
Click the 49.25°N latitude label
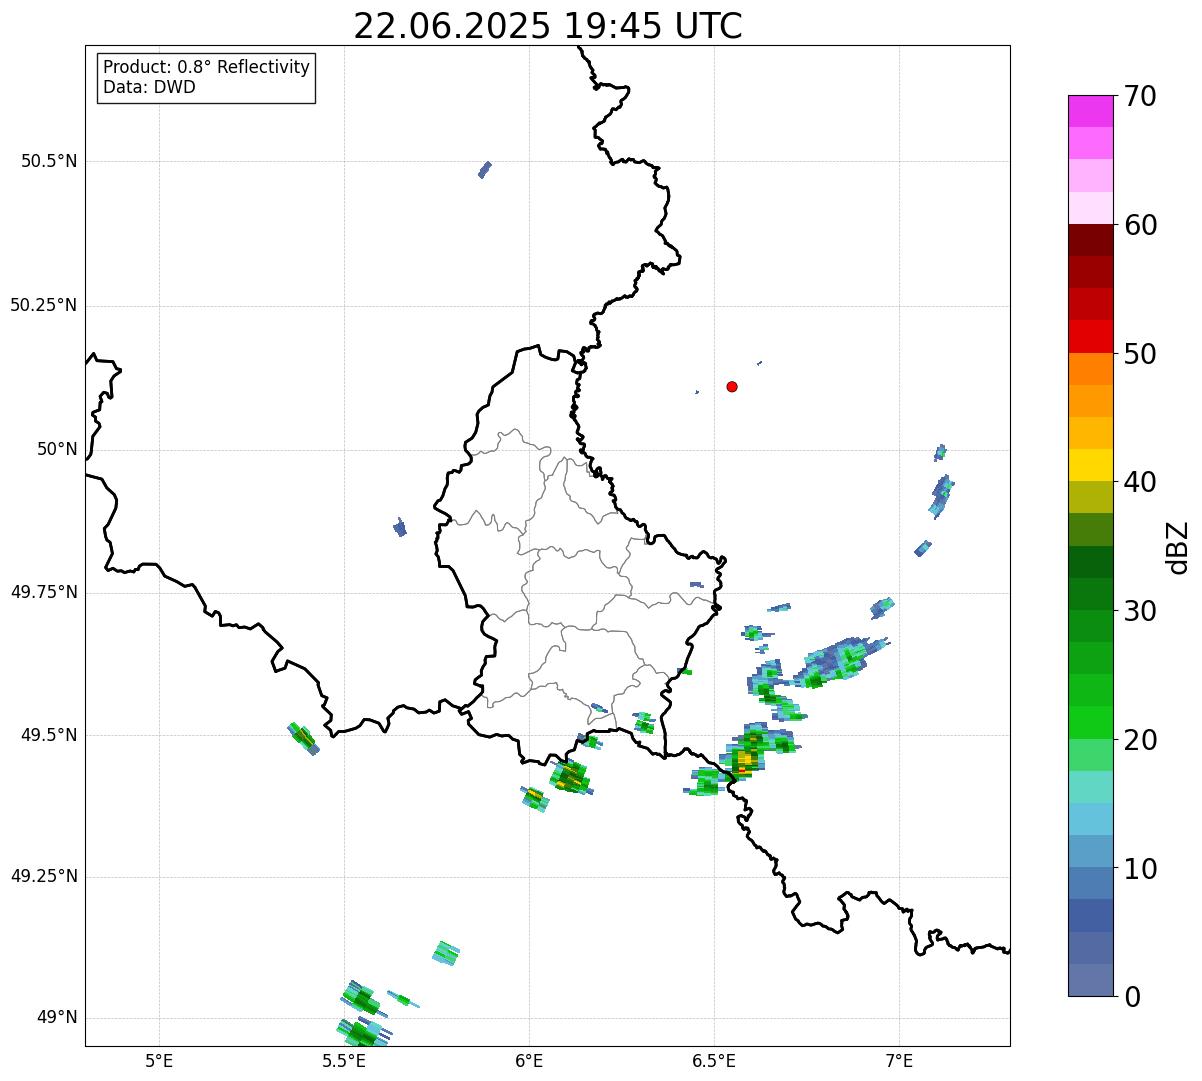(44, 877)
